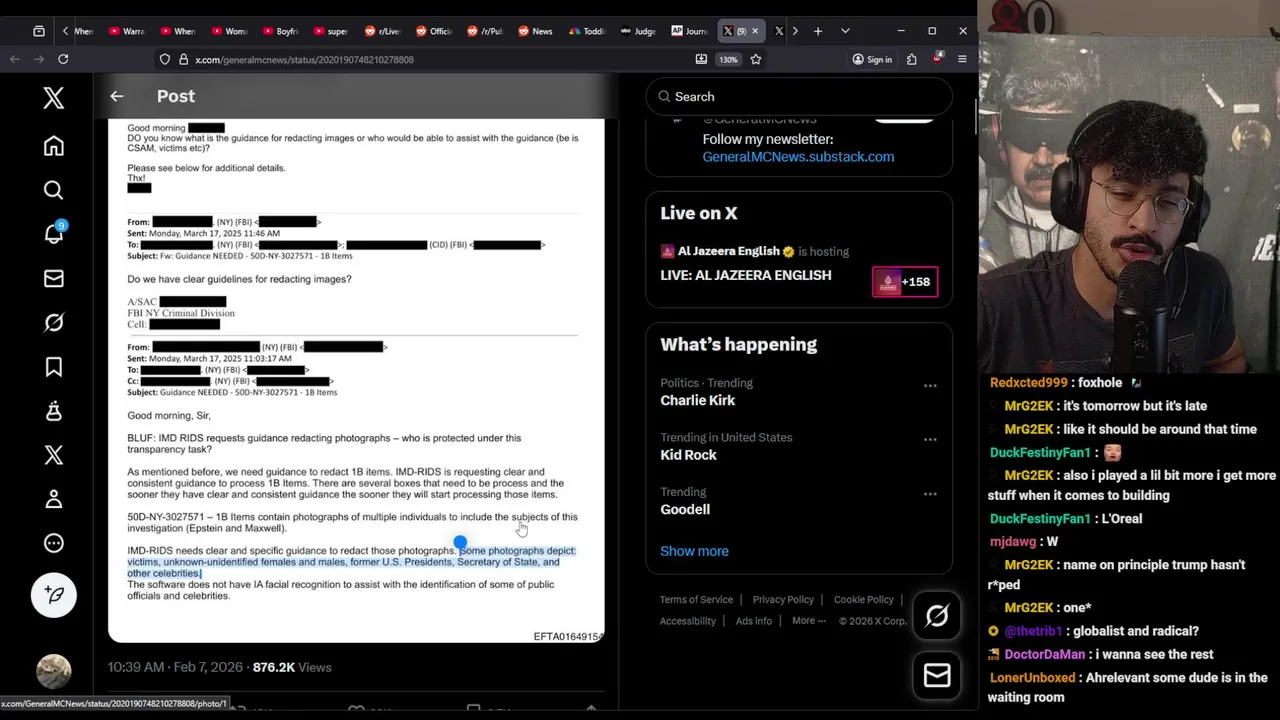This screenshot has width=1280, height=720.
Task: Open options for Charlie Kirk trend
Action: tap(930, 385)
